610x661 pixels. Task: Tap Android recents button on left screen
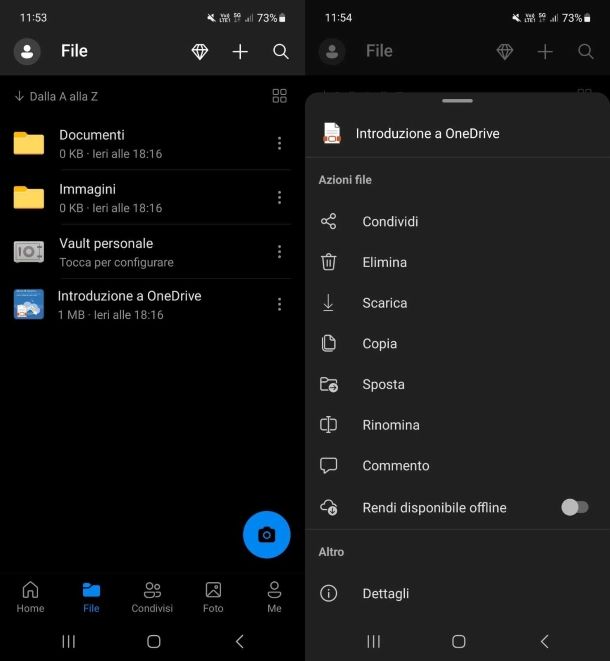tap(69, 641)
